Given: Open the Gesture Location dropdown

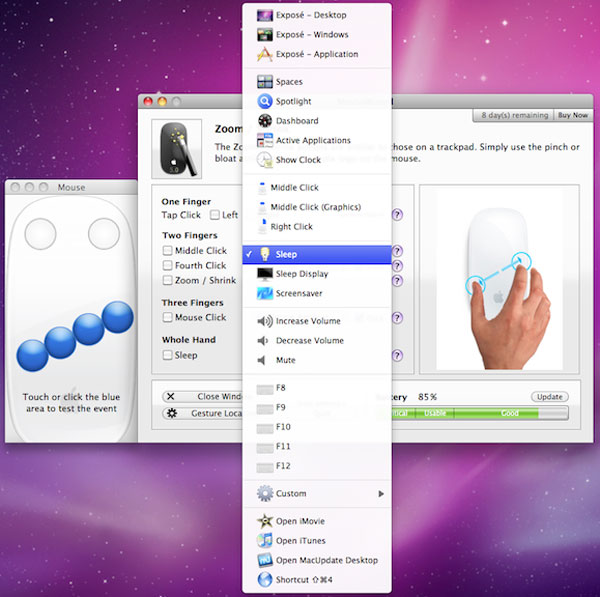Looking at the screenshot, I should tap(202, 413).
